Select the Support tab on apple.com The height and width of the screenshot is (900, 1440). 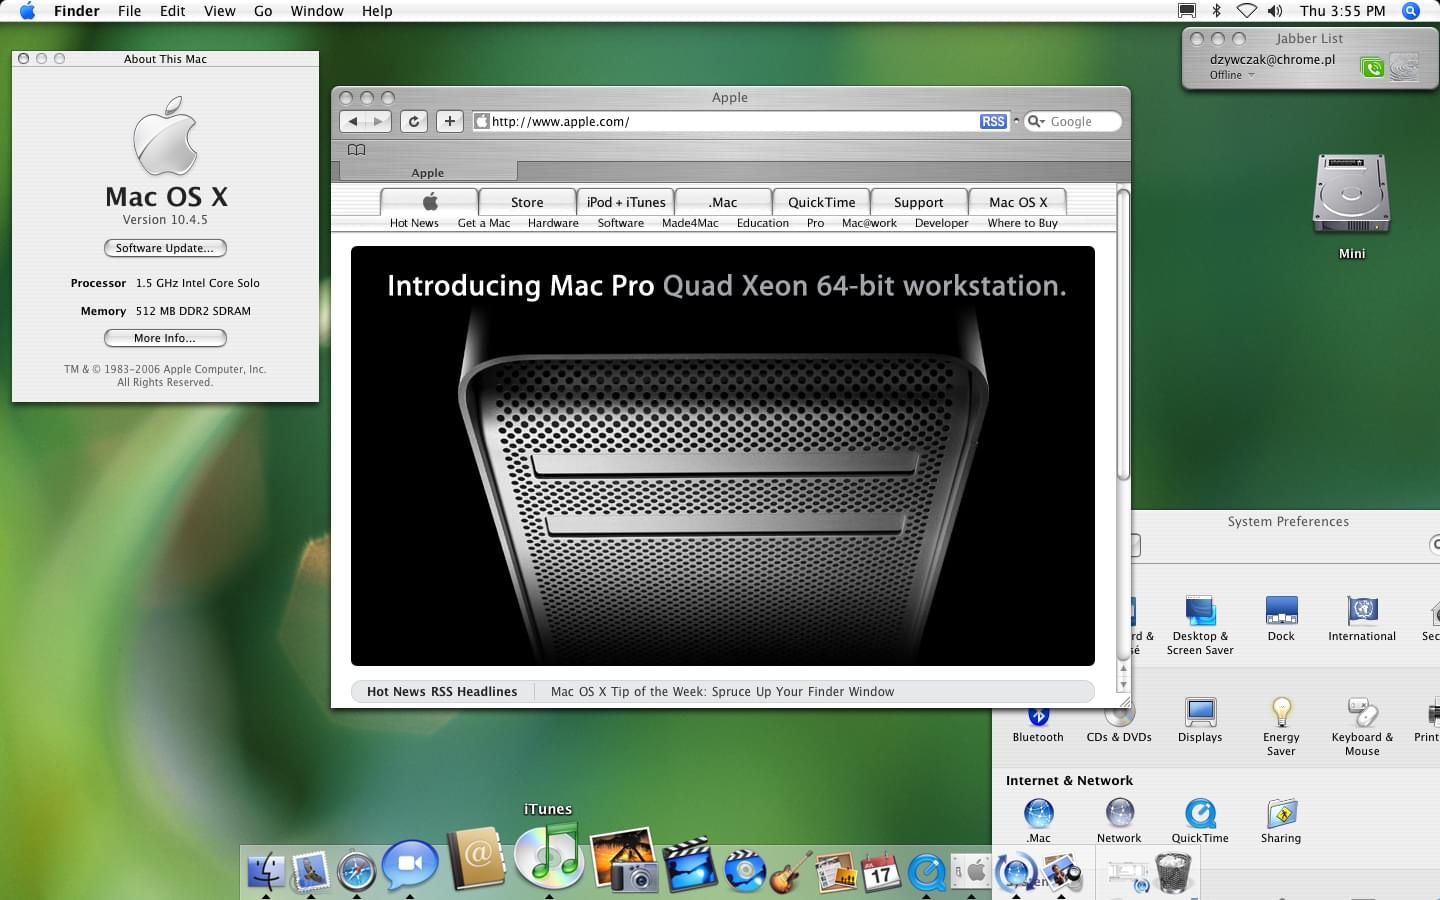pyautogui.click(x=918, y=202)
